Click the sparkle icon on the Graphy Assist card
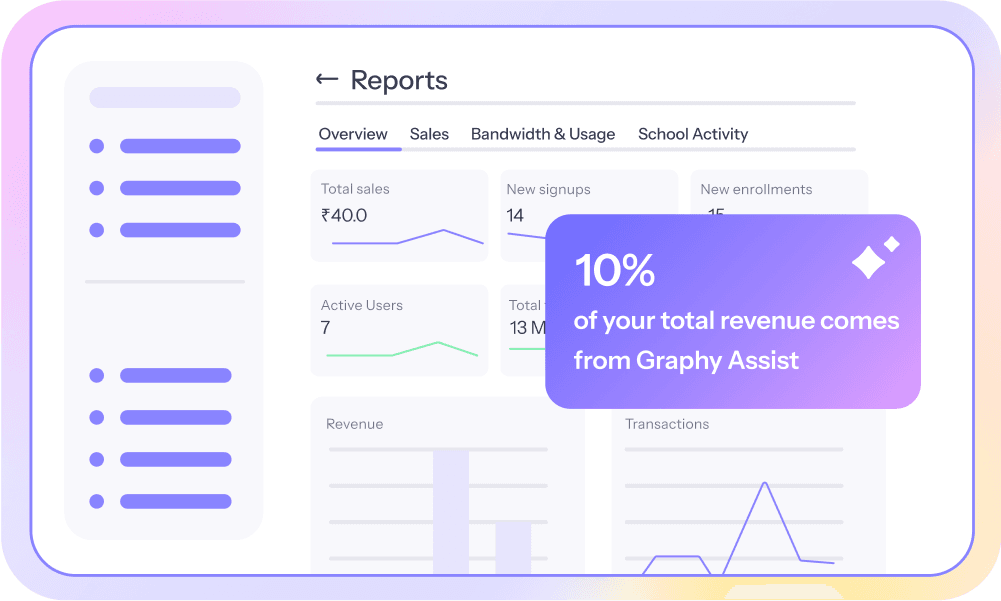Viewport: 1001px width, 601px height. (875, 257)
